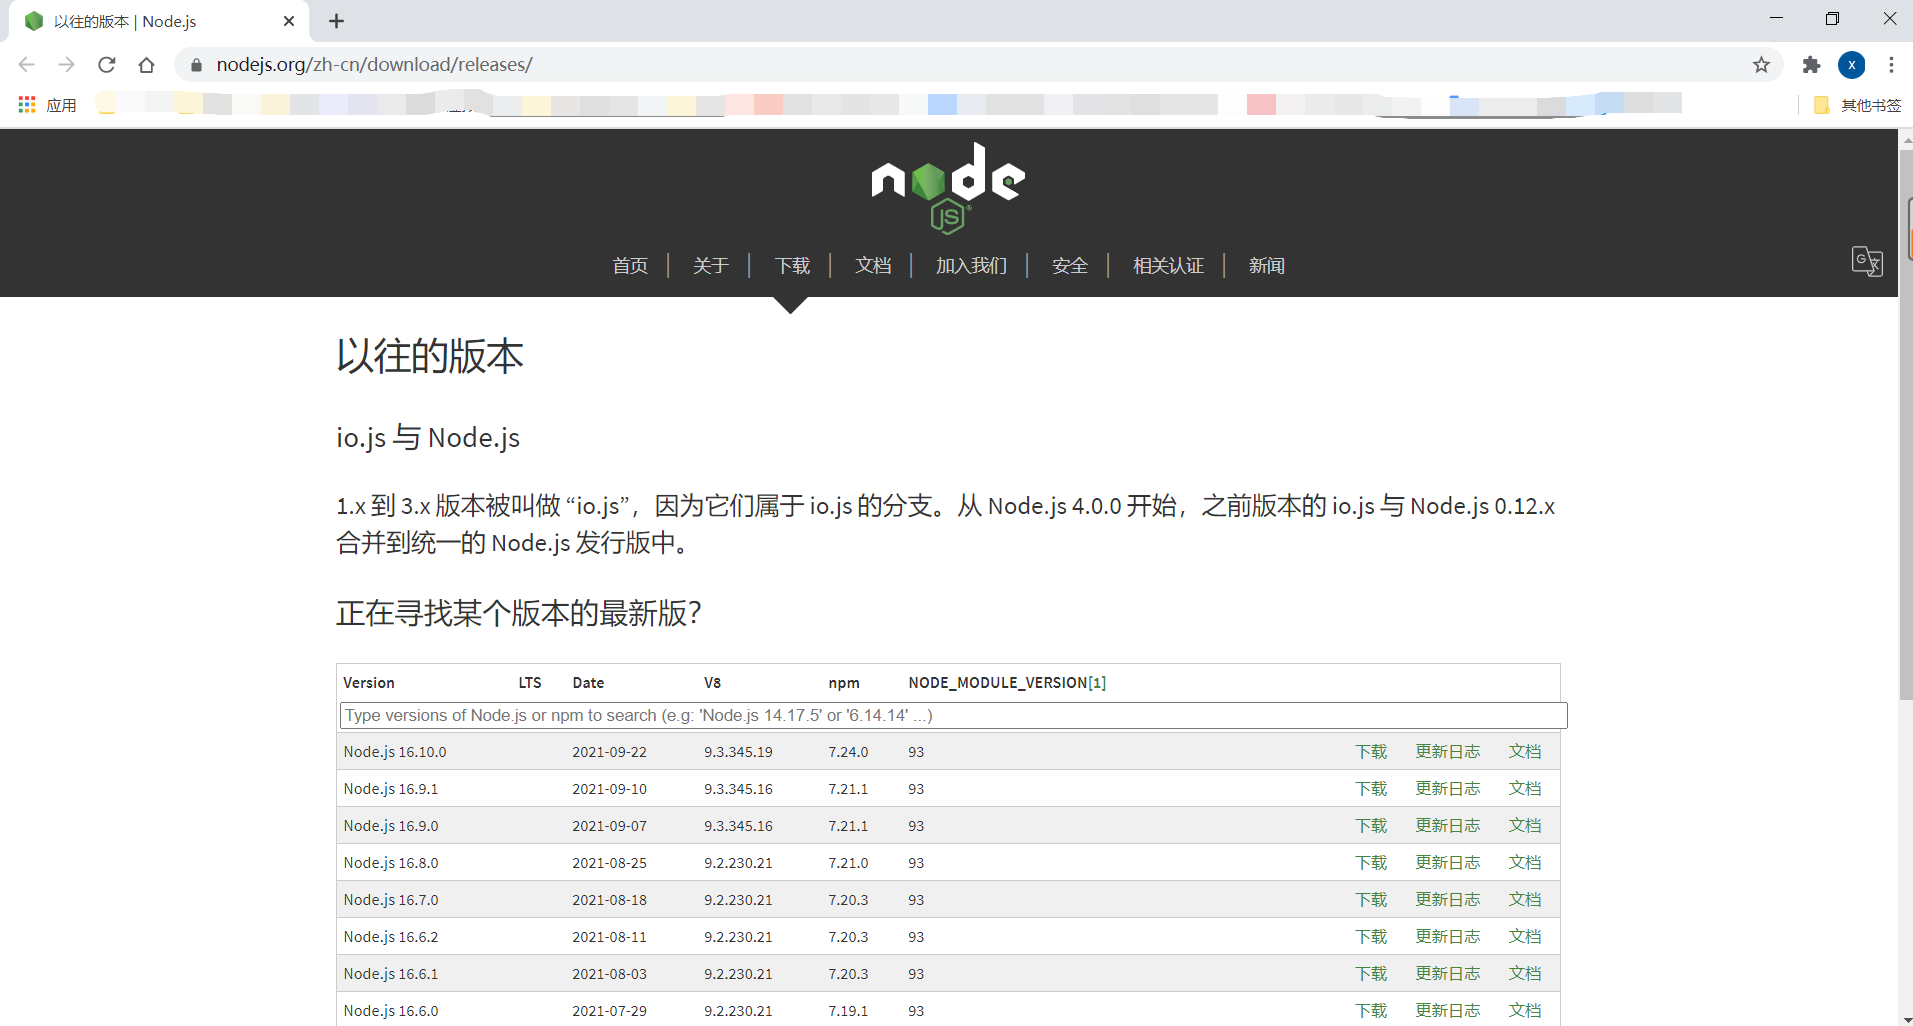The image size is (1913, 1026).
Task: Download Node.js 16.9.0
Action: pos(1371,826)
